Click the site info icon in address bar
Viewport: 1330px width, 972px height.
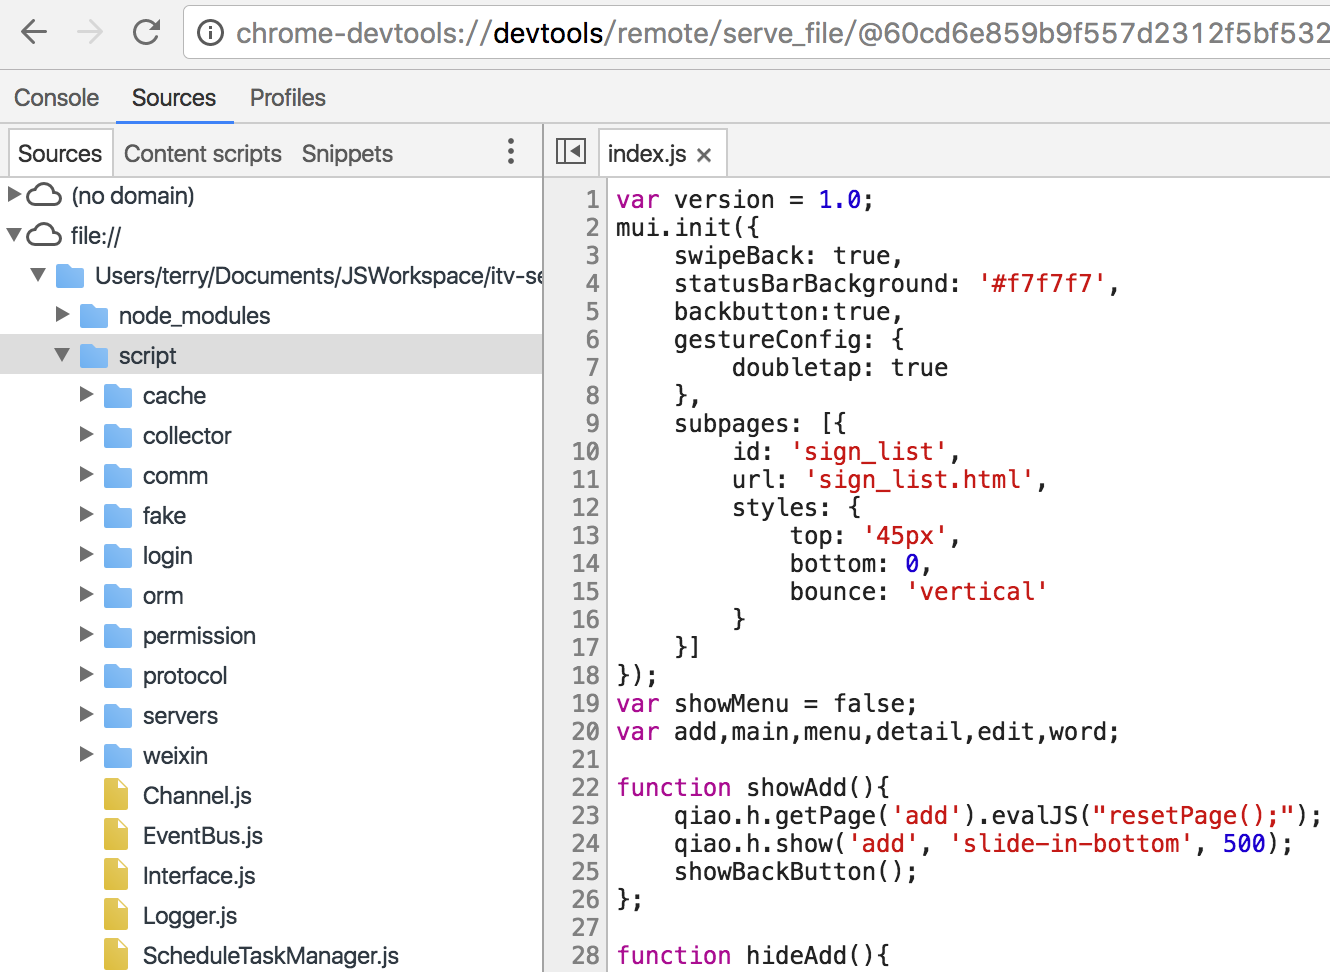click(210, 33)
